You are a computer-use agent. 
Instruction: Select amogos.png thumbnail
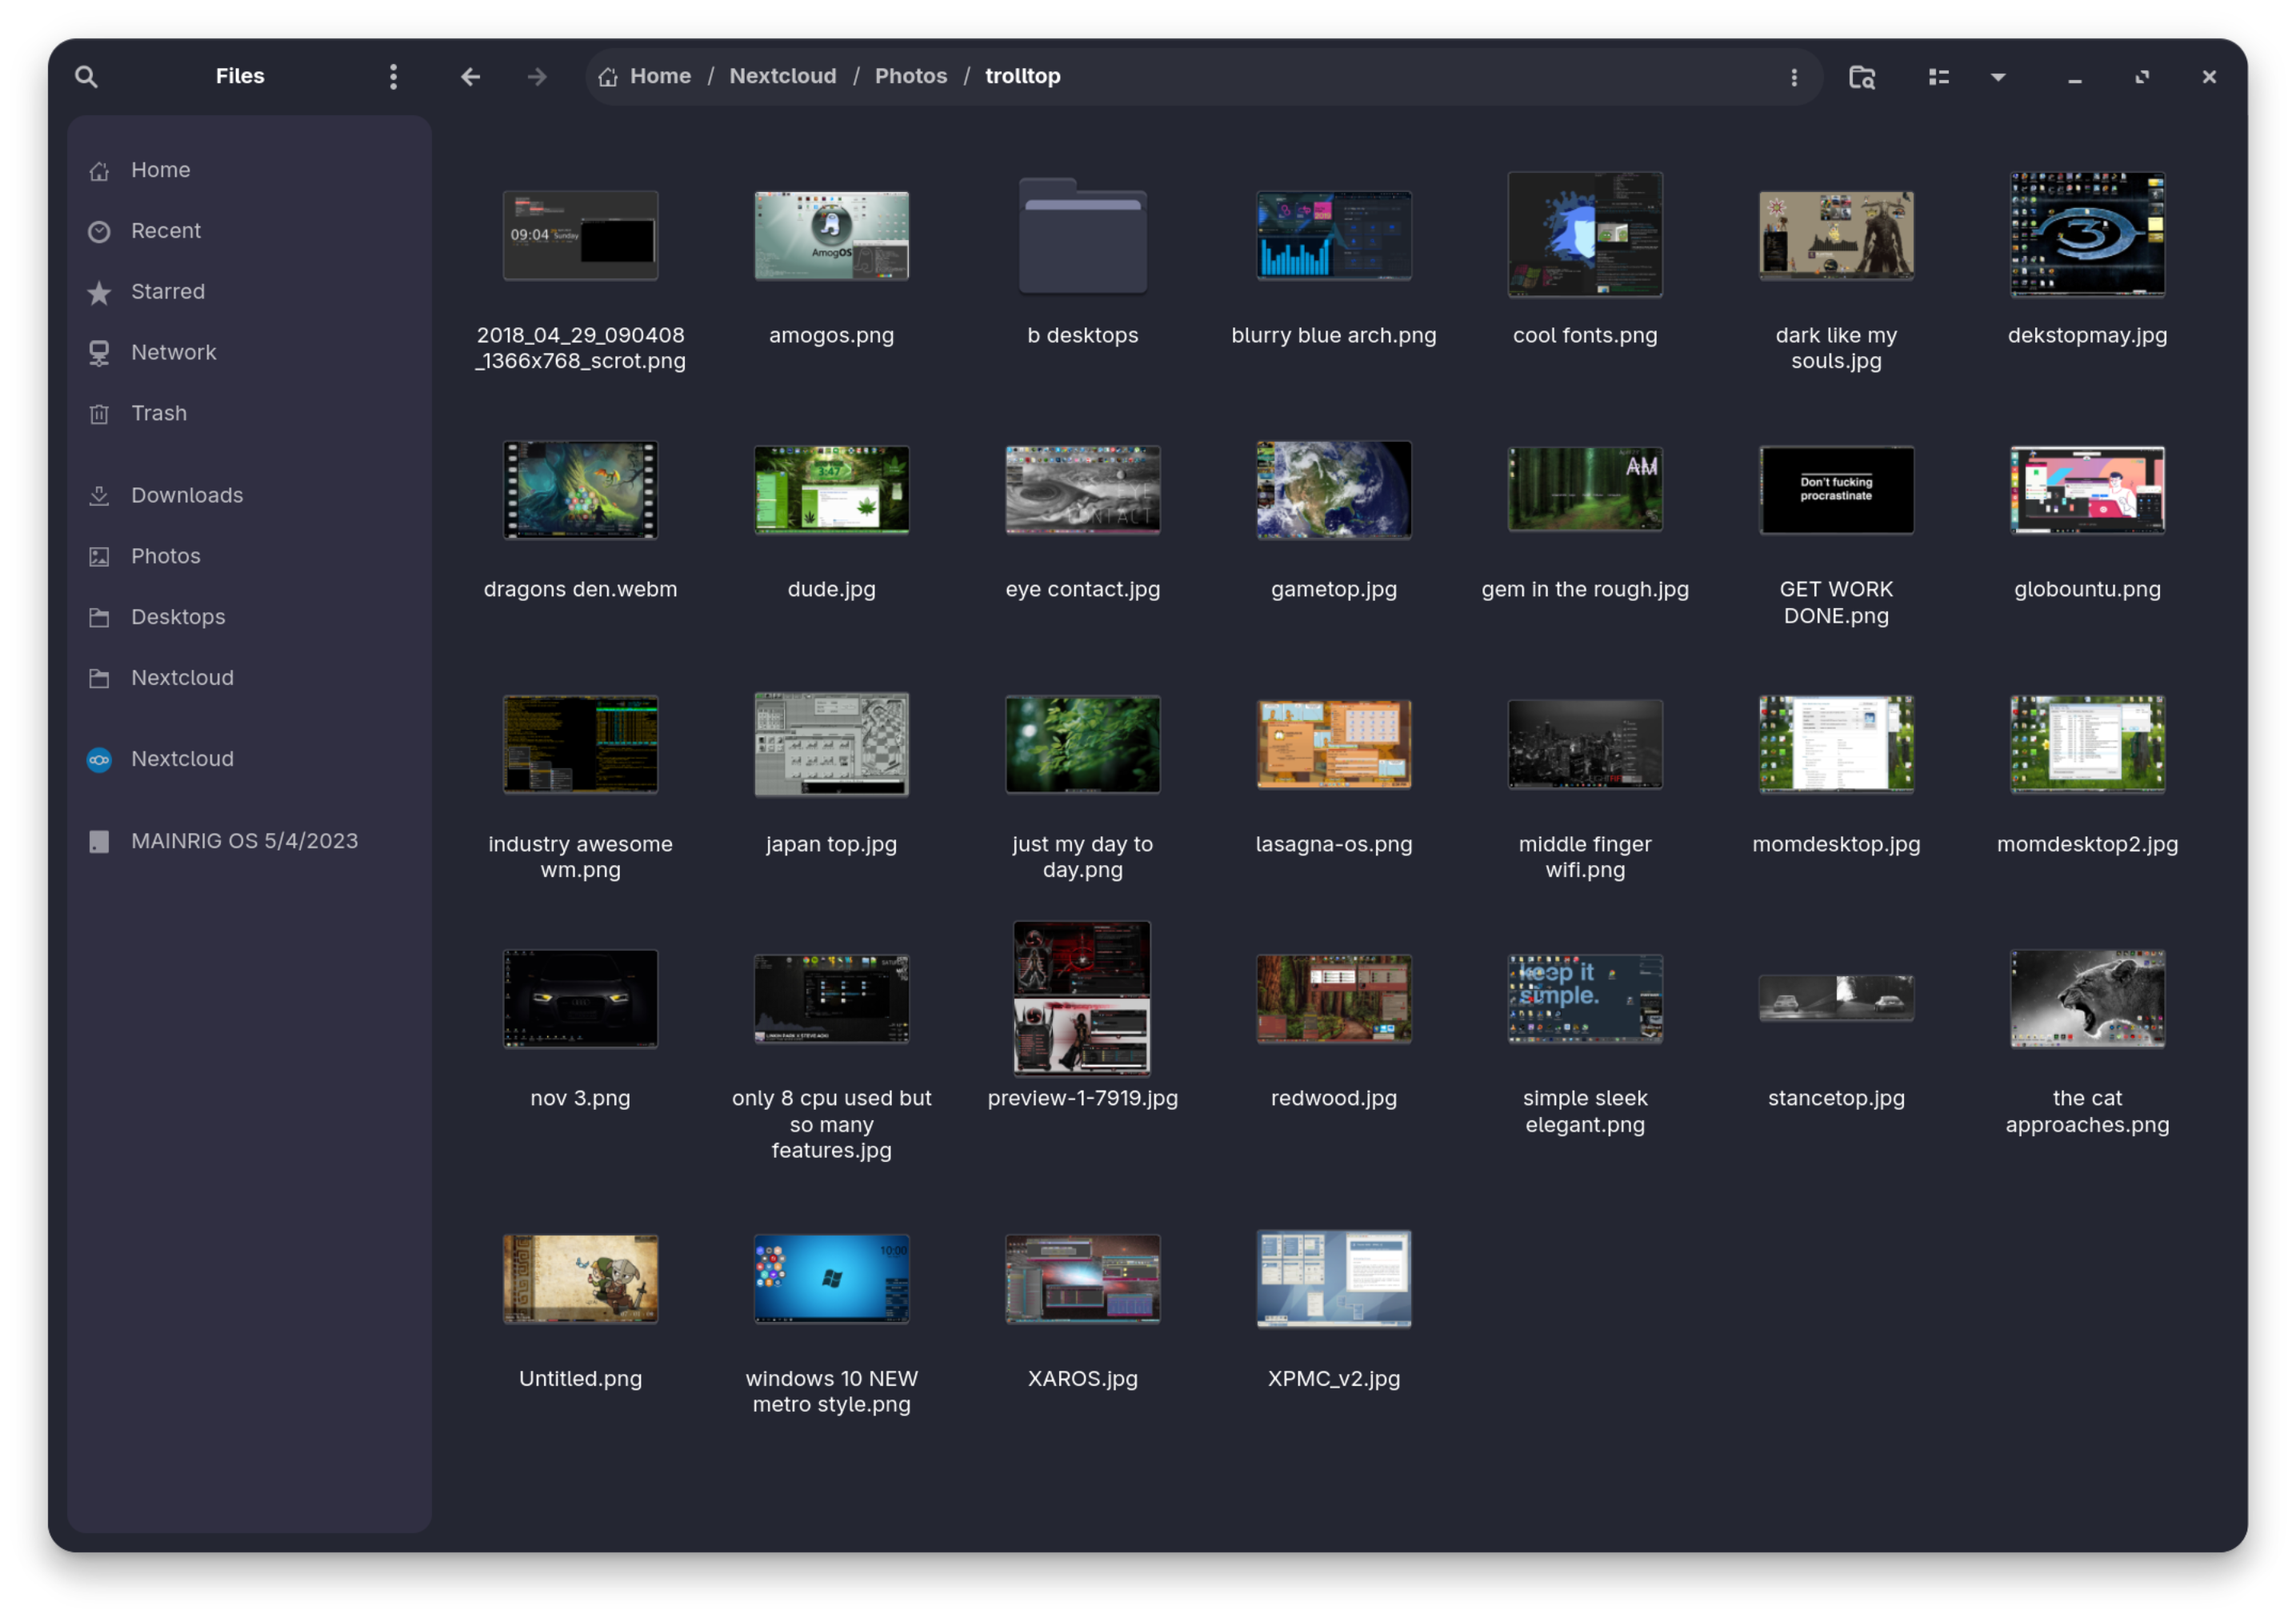tap(831, 236)
